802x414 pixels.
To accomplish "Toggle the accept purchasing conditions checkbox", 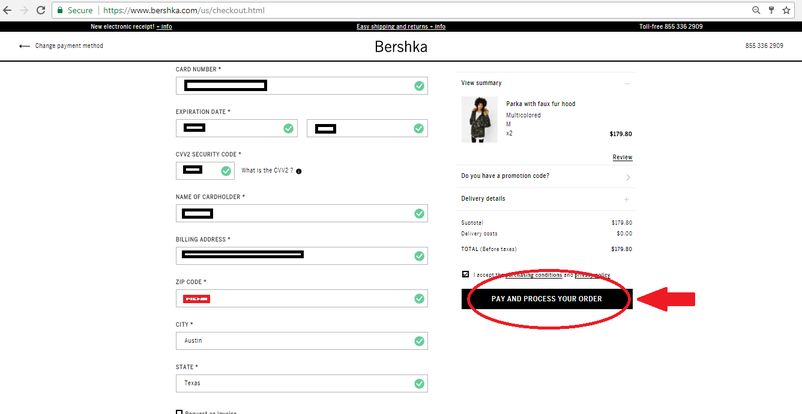I will coord(466,274).
